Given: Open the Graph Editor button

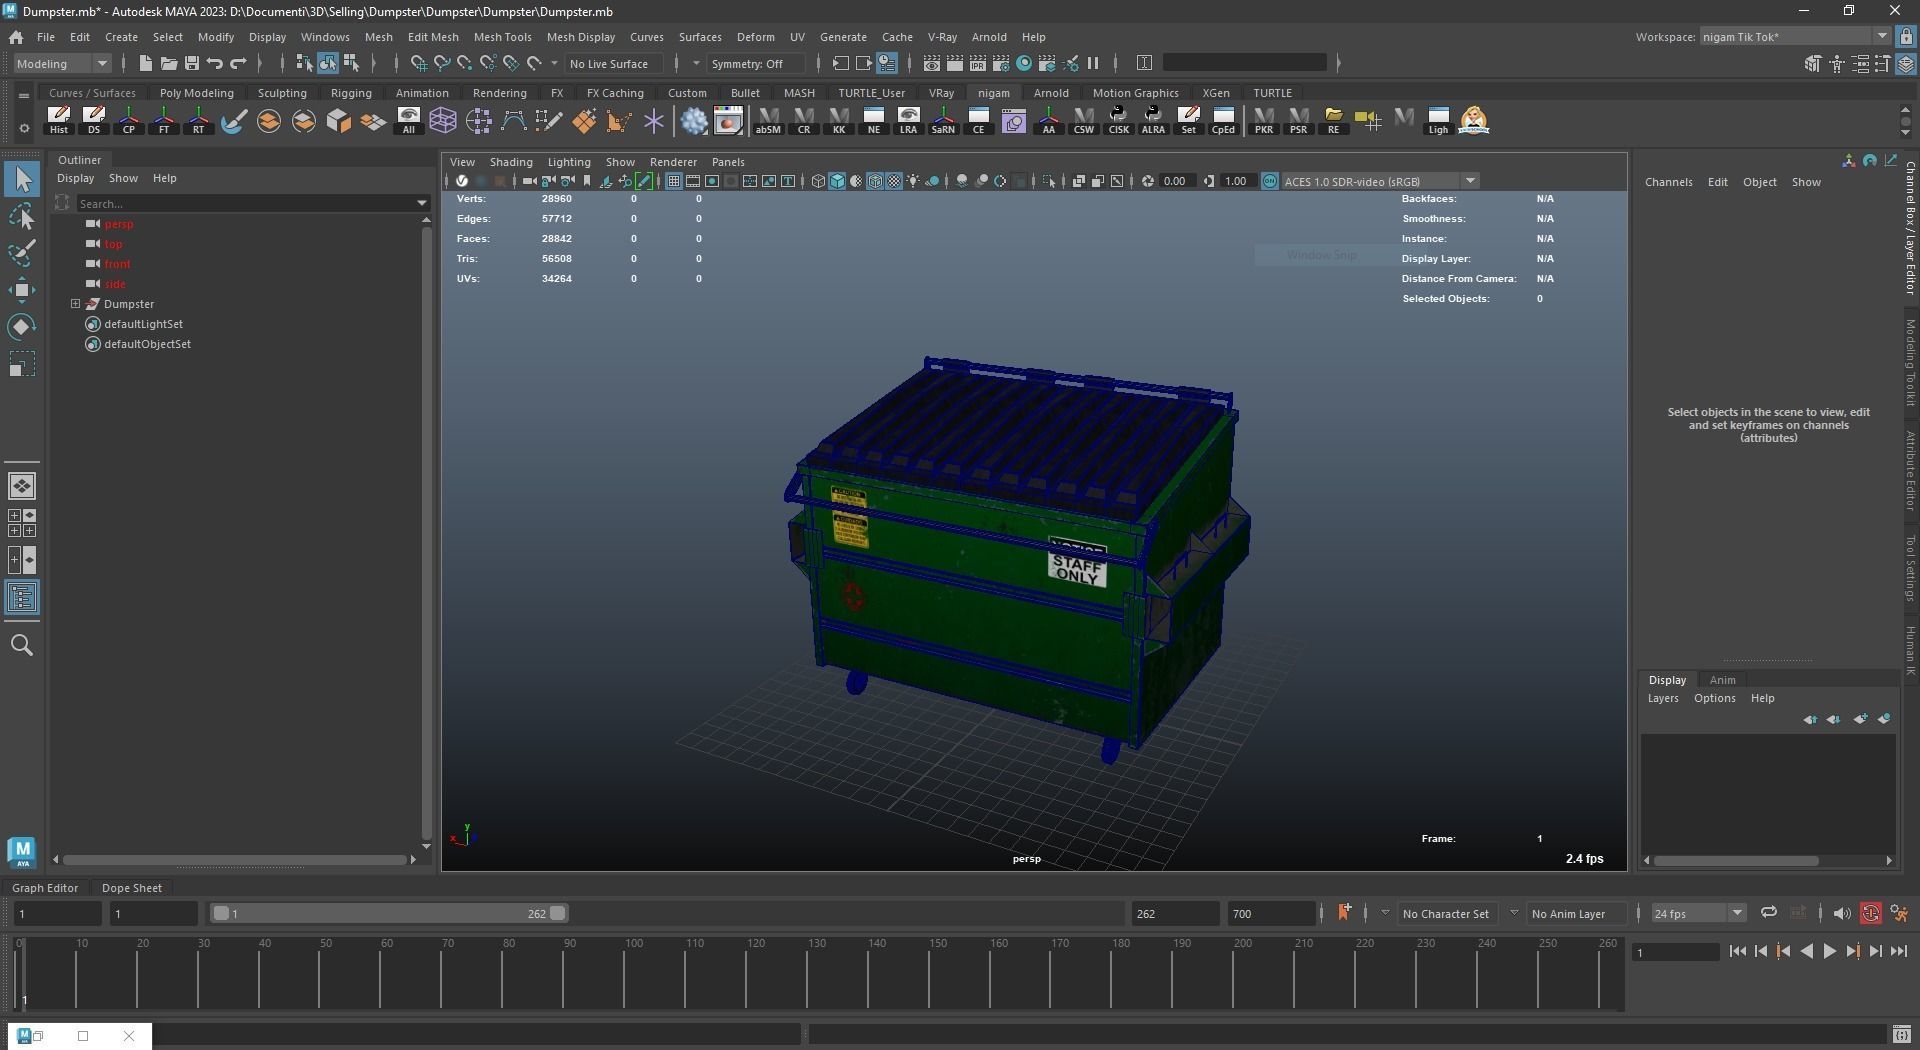Looking at the screenshot, I should pos(45,888).
